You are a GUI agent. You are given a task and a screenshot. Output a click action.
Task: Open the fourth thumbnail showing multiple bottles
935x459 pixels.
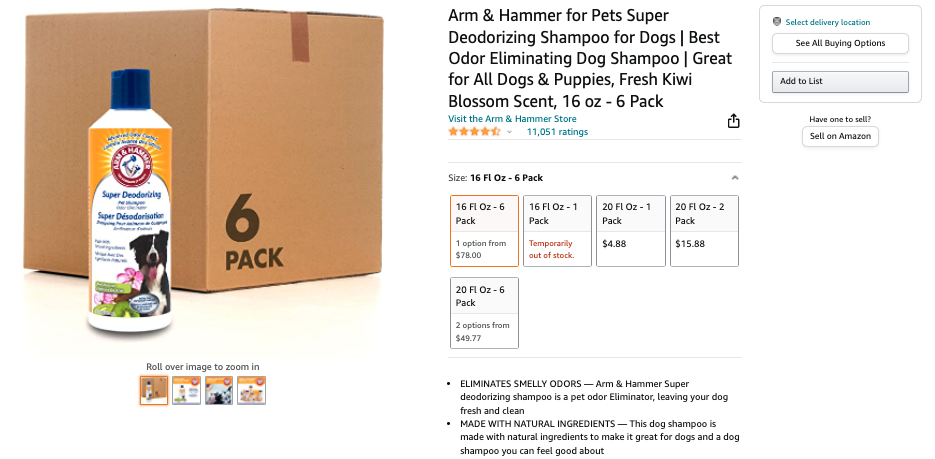pos(251,390)
